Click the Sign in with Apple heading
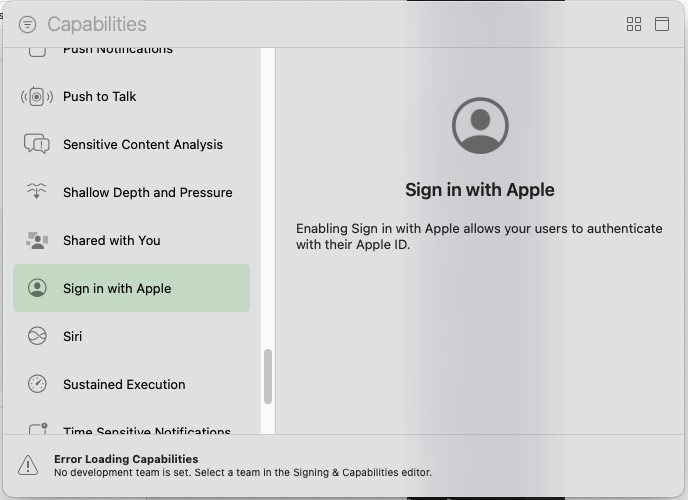 point(480,190)
